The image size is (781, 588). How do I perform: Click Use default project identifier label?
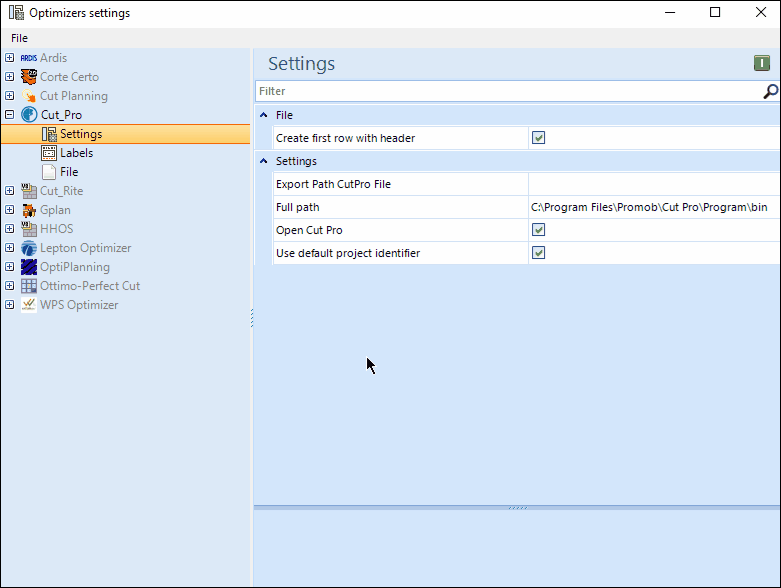348,253
